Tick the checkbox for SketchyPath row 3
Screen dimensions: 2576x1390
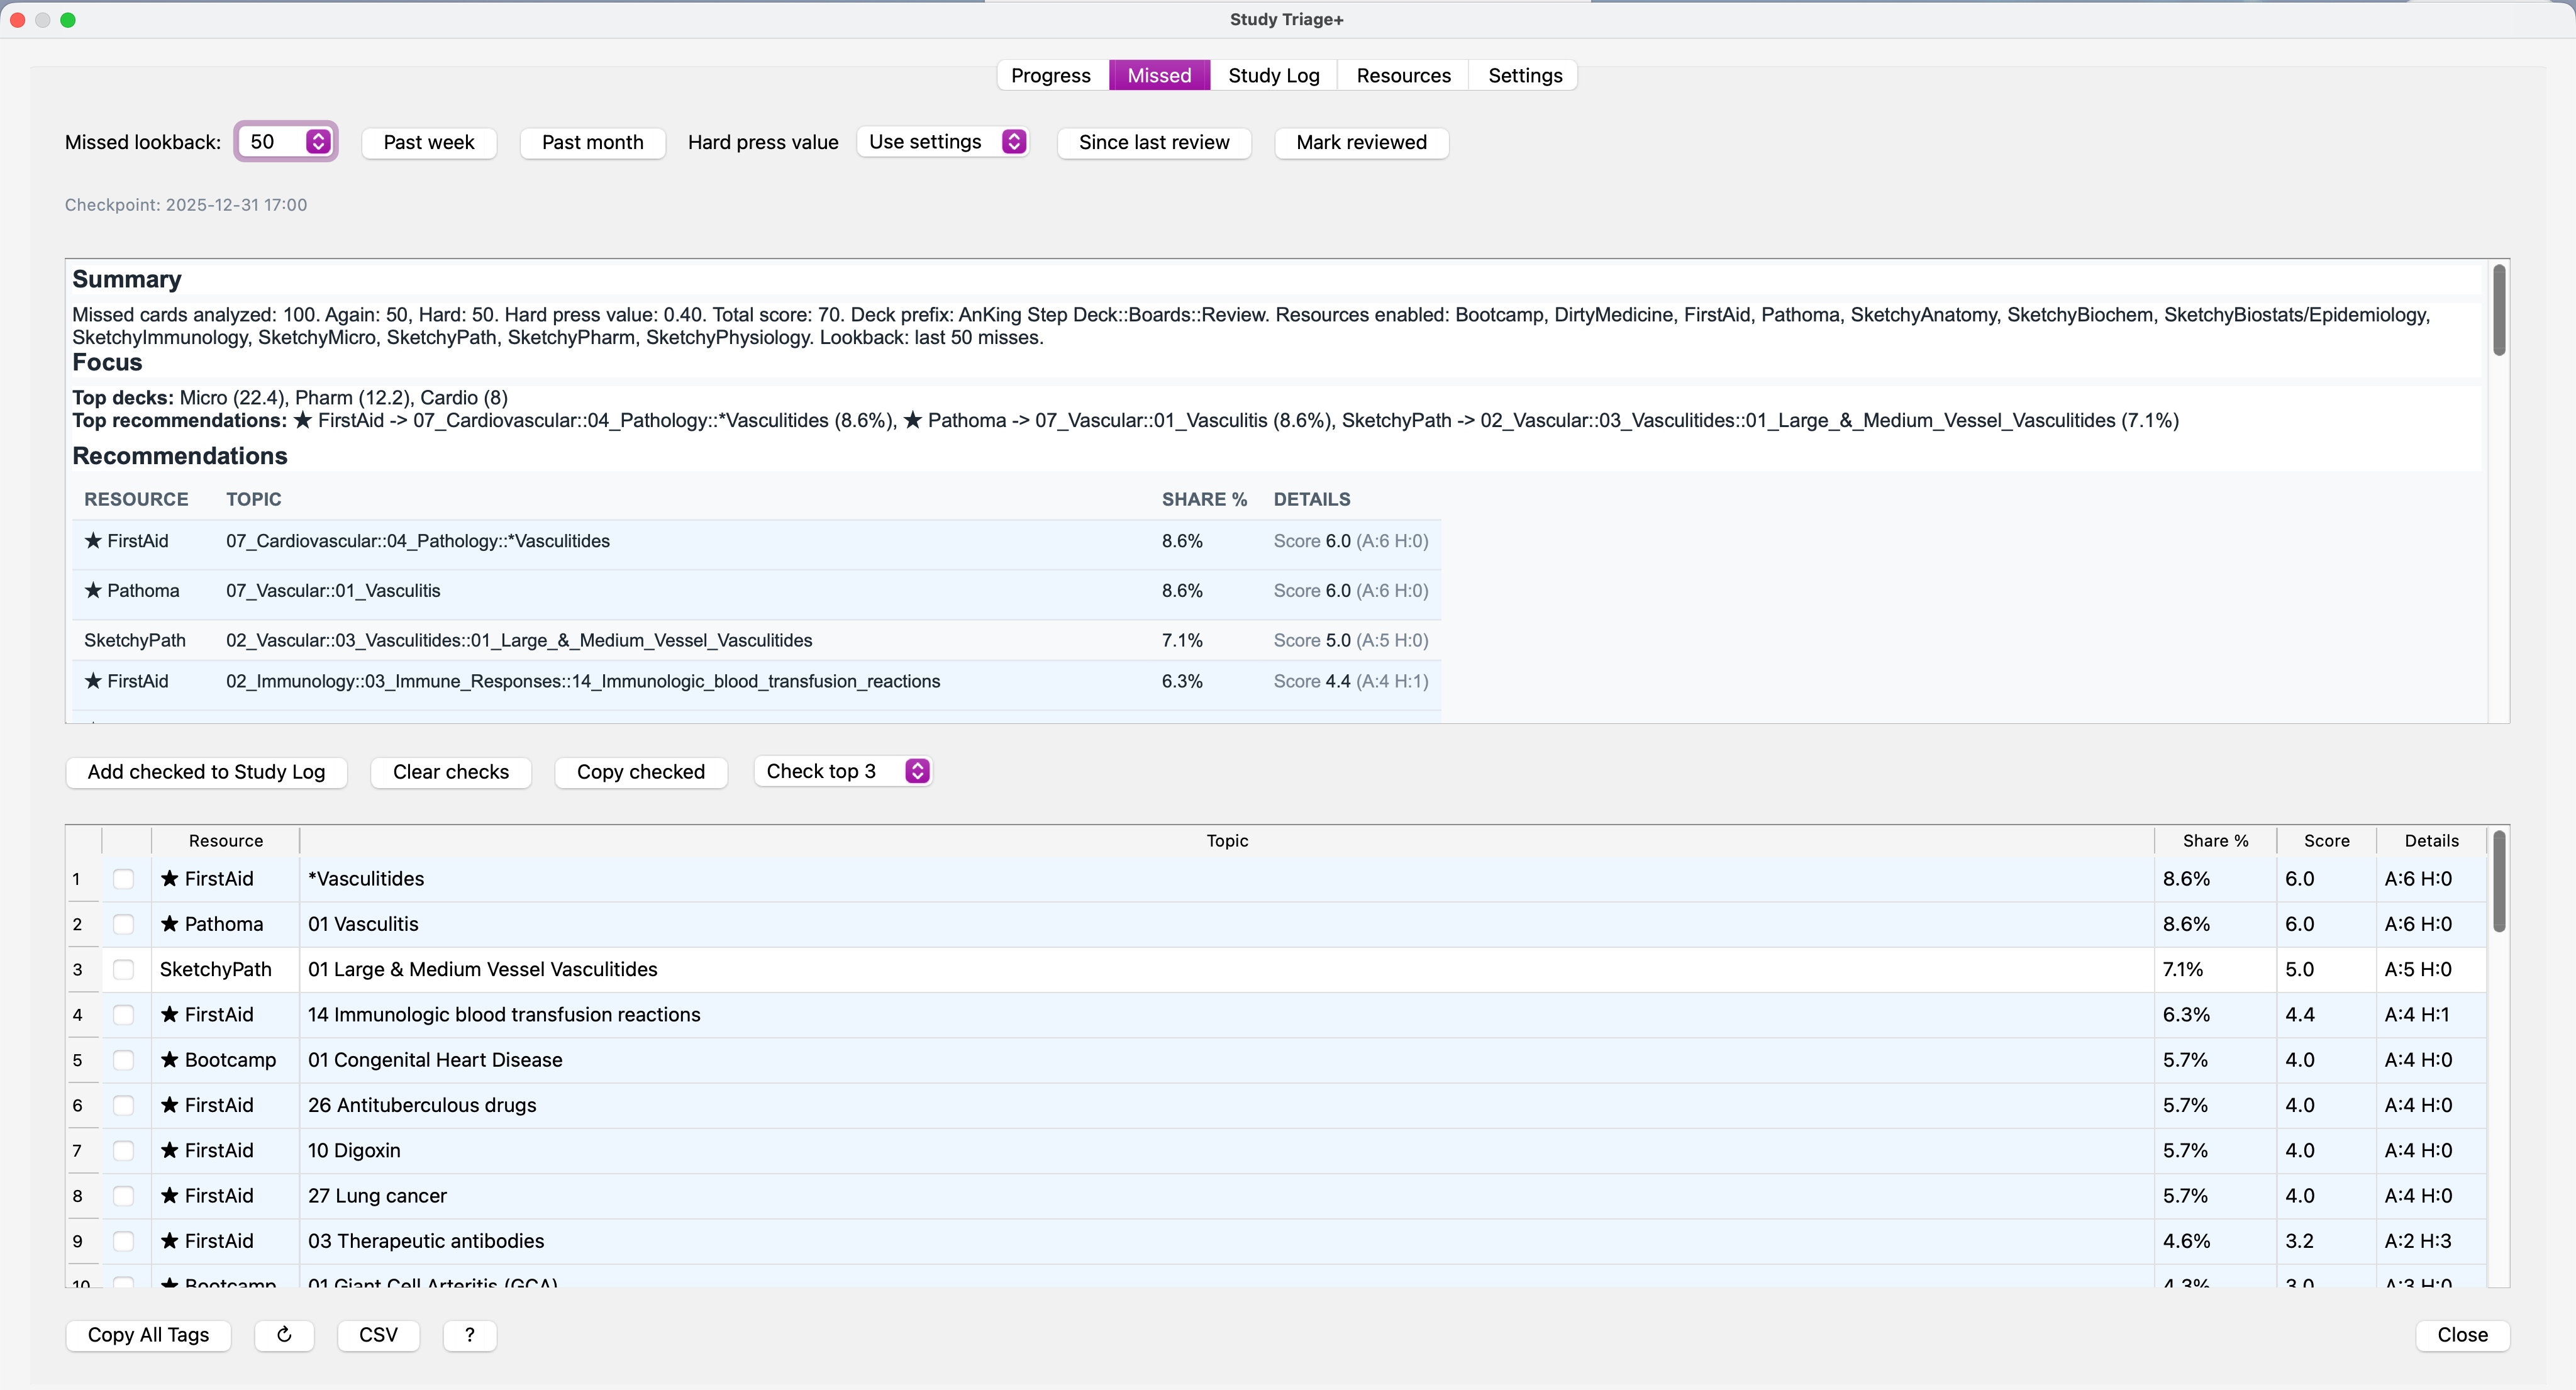point(124,969)
